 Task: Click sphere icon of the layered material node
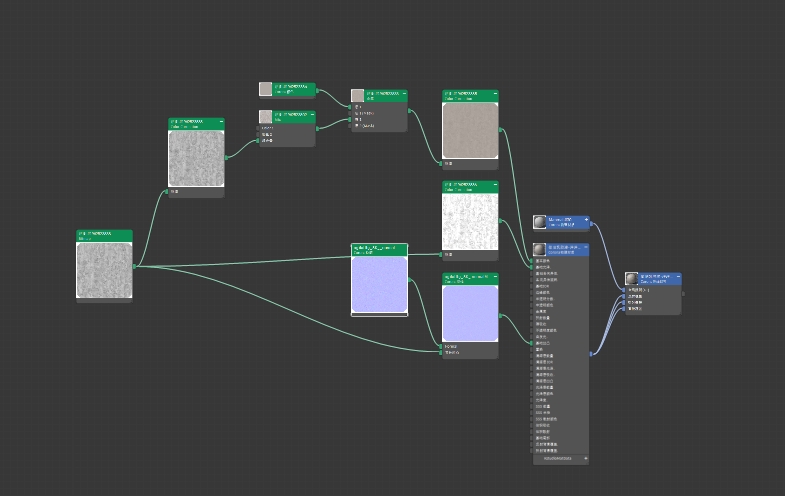(631, 279)
